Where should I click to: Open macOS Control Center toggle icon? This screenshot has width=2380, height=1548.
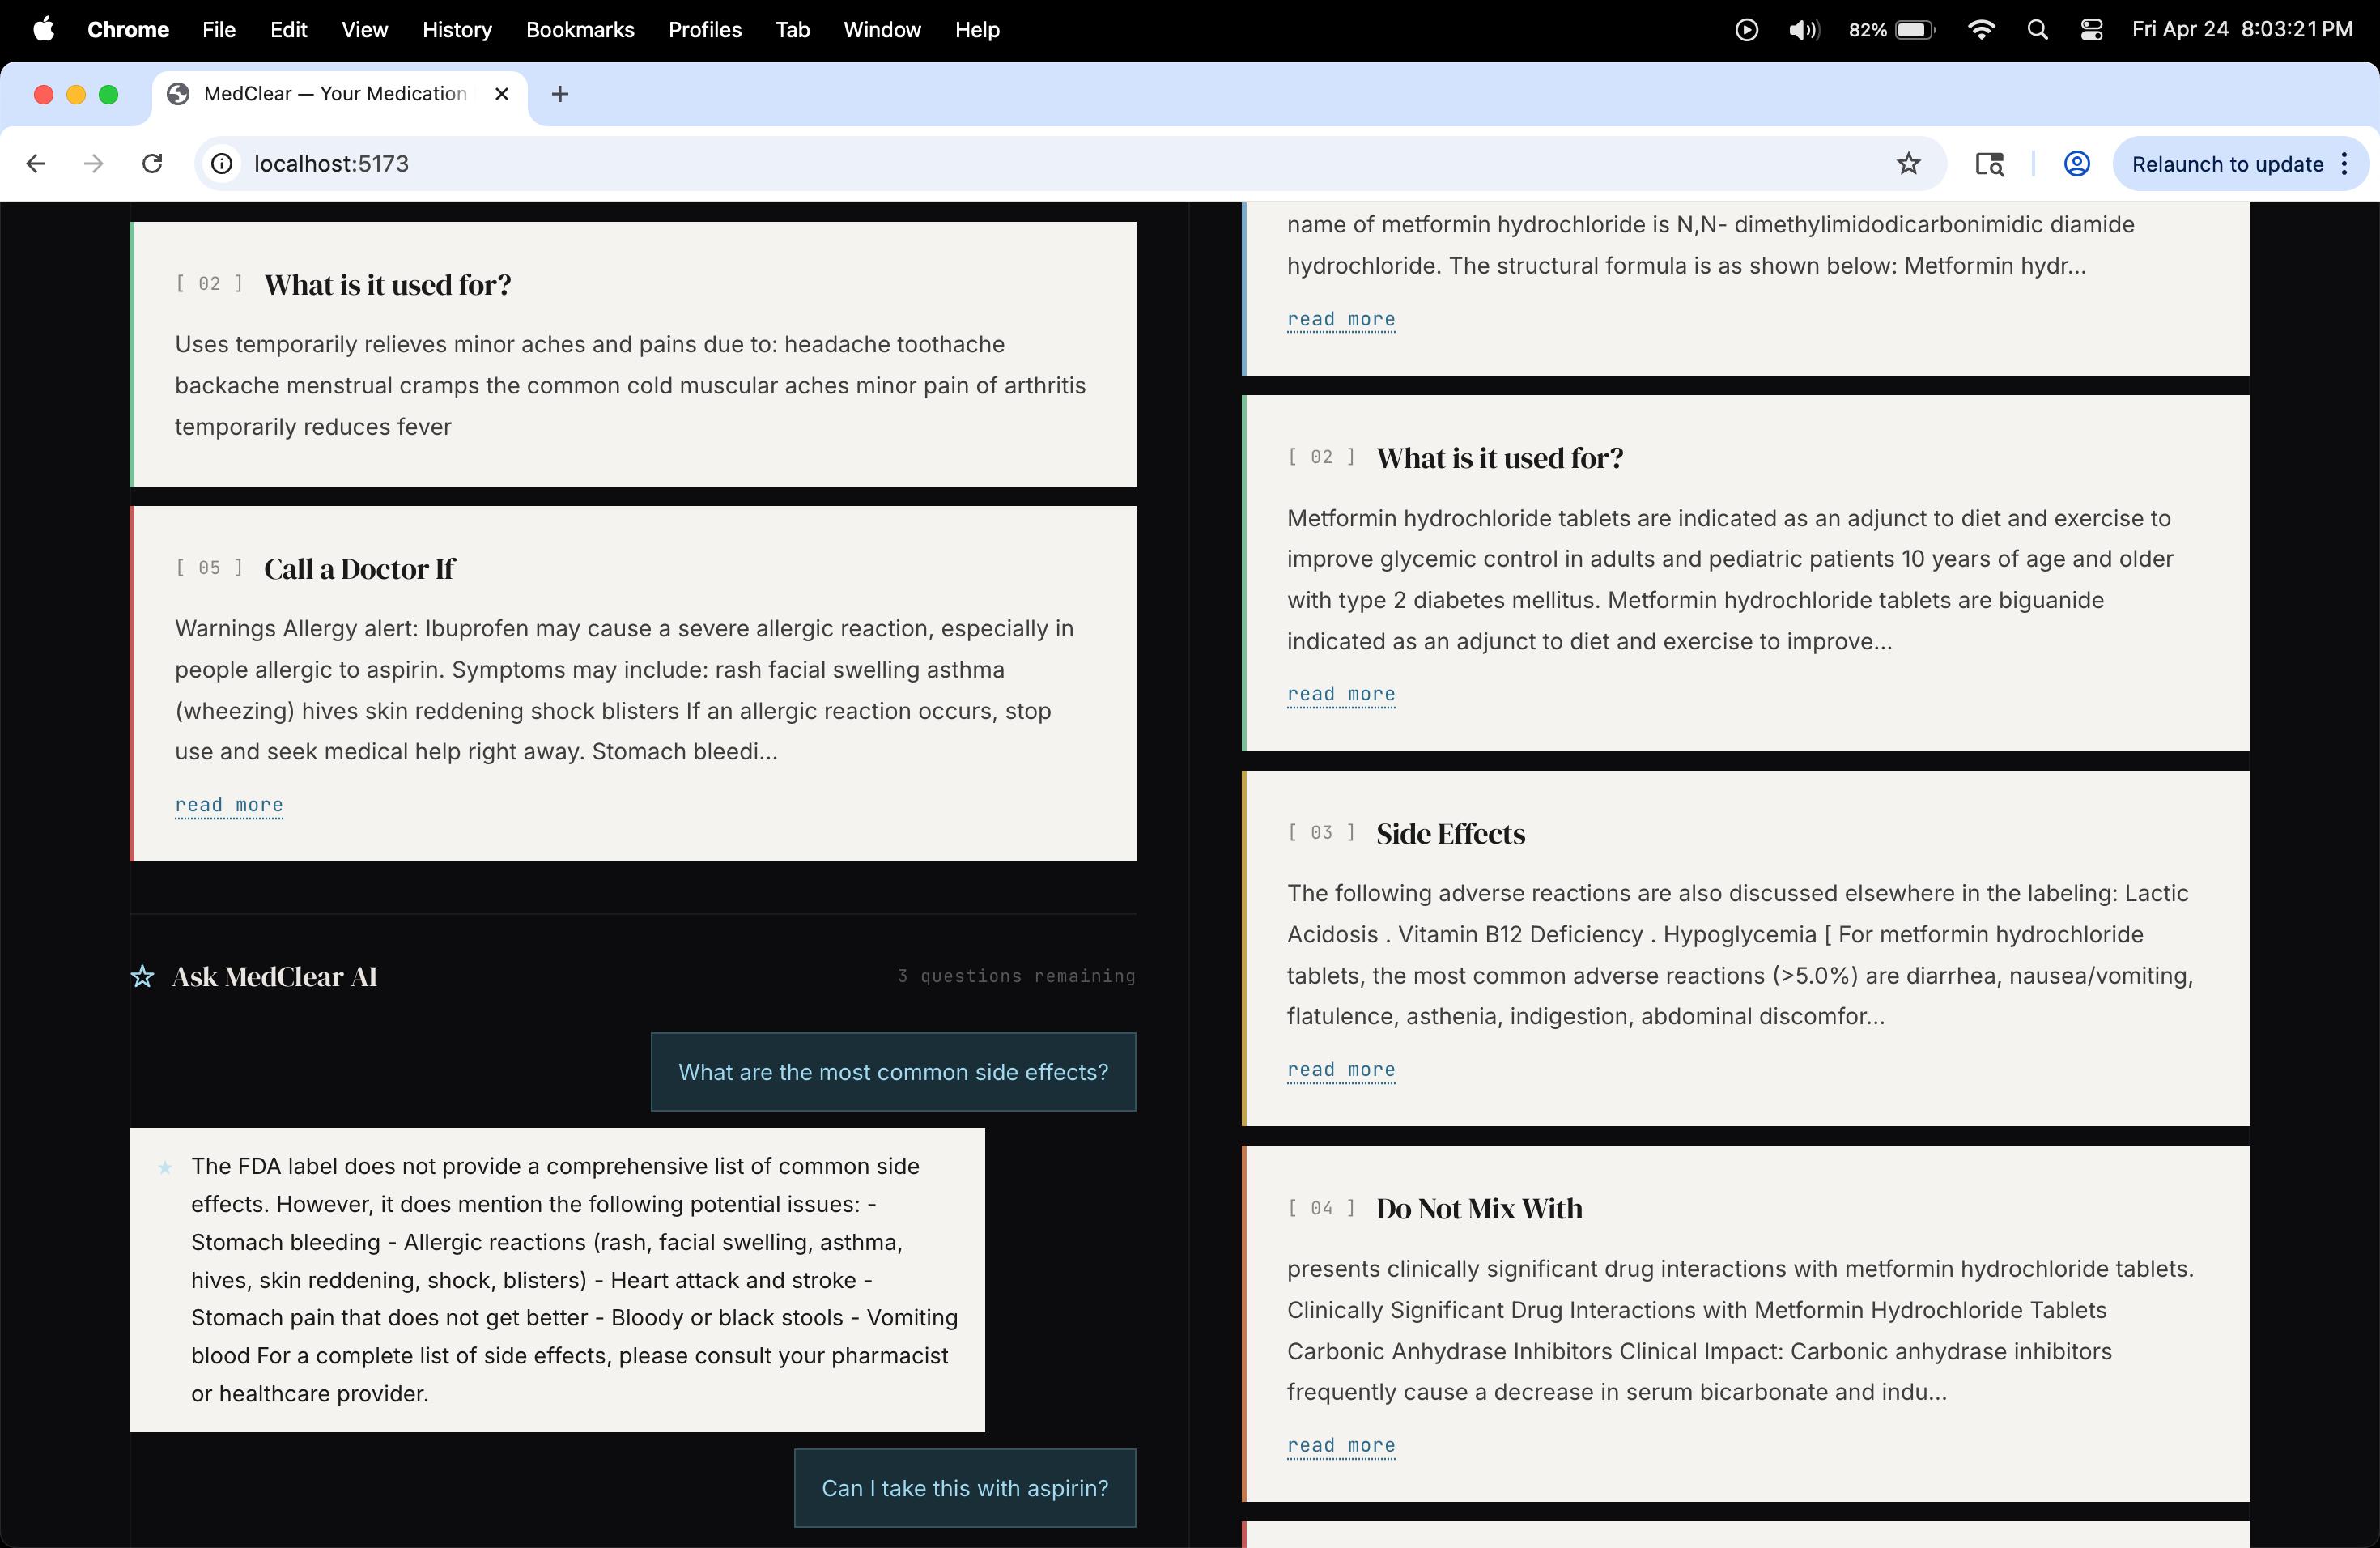pos(2091,30)
